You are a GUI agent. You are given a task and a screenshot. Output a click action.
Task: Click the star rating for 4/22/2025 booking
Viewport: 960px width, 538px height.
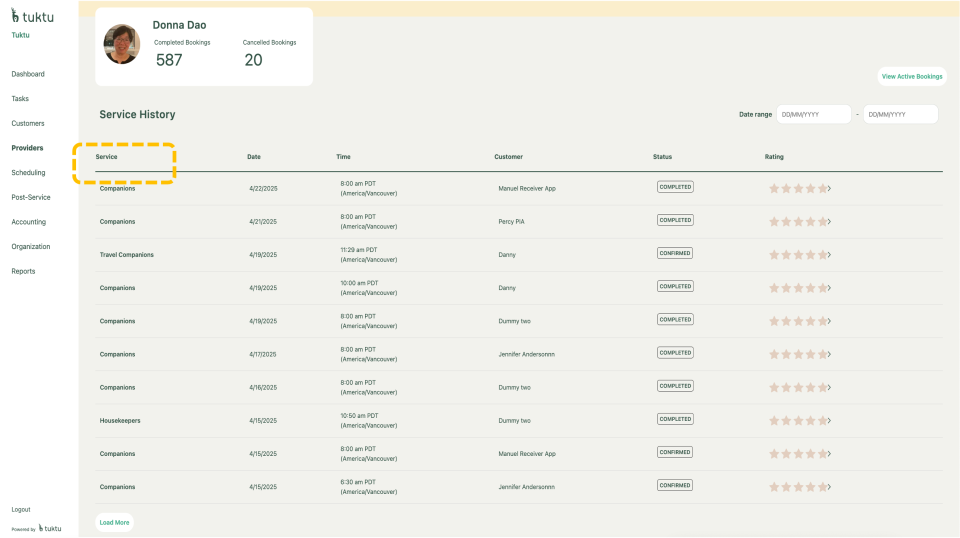[x=797, y=188]
